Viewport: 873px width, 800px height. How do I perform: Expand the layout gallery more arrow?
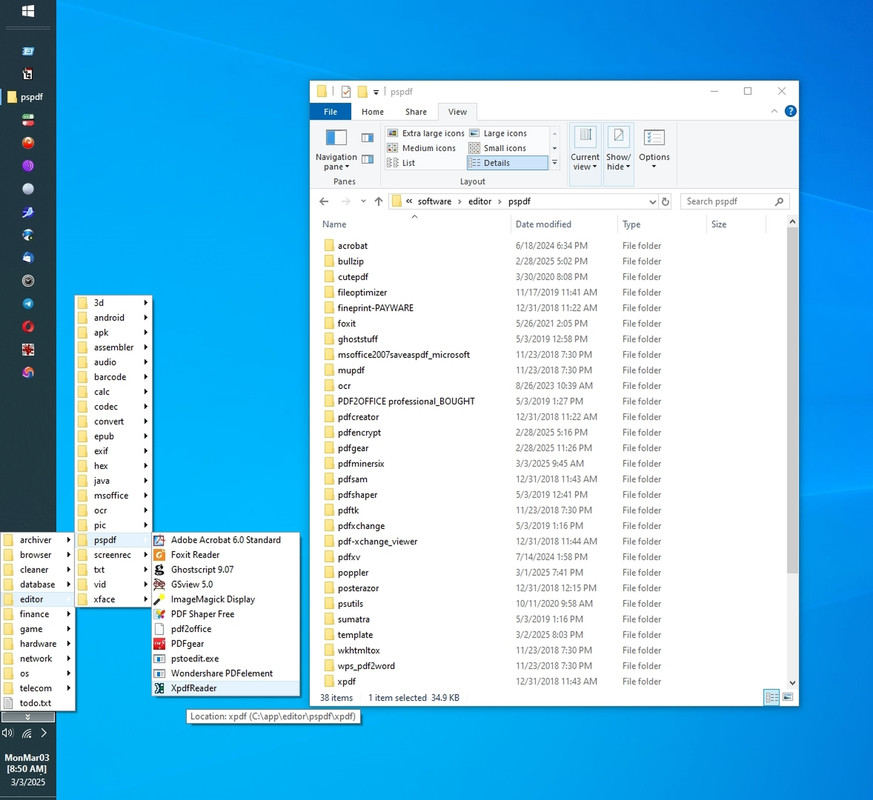(x=554, y=163)
